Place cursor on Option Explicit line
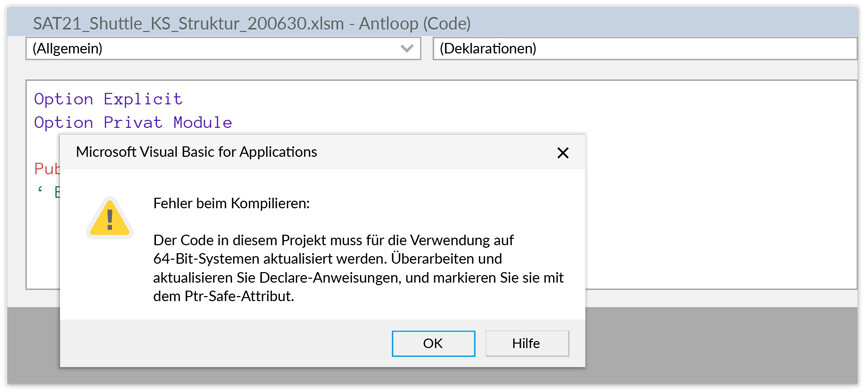865x392 pixels. click(108, 99)
